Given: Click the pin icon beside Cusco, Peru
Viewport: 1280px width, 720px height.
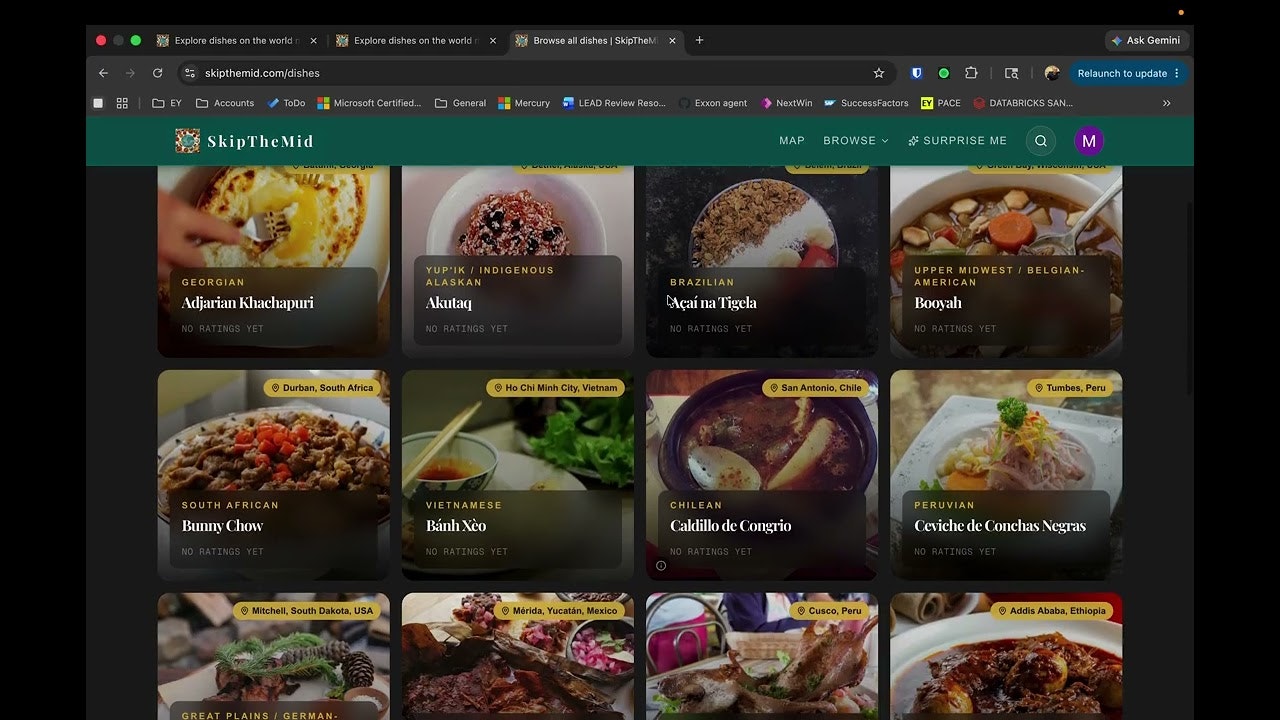Looking at the screenshot, I should [x=801, y=611].
